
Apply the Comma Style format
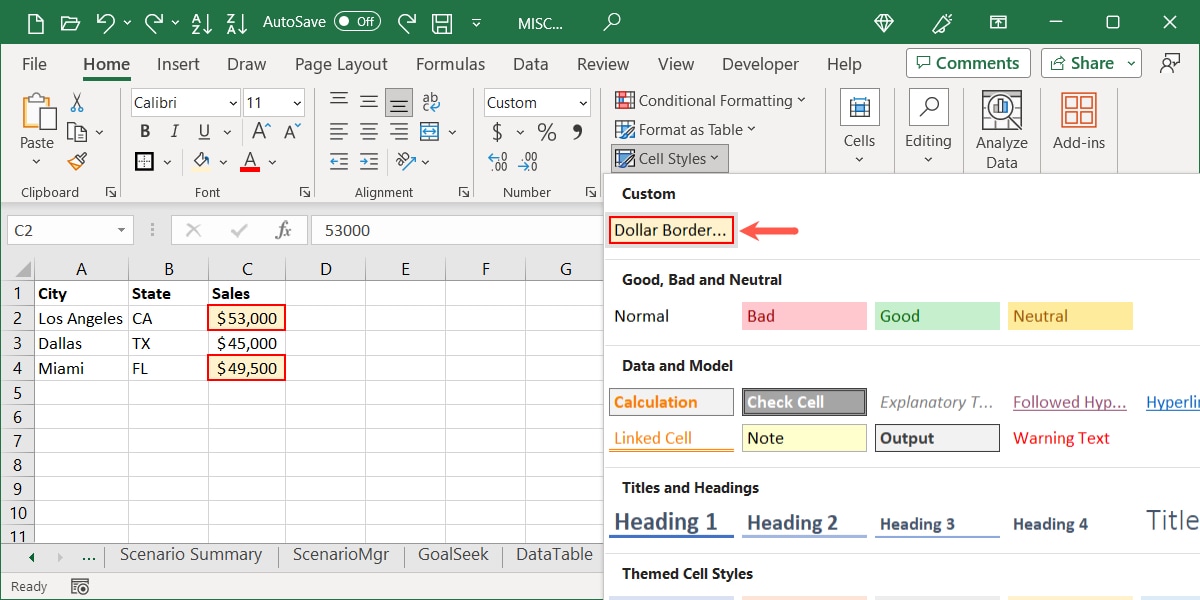[x=575, y=131]
